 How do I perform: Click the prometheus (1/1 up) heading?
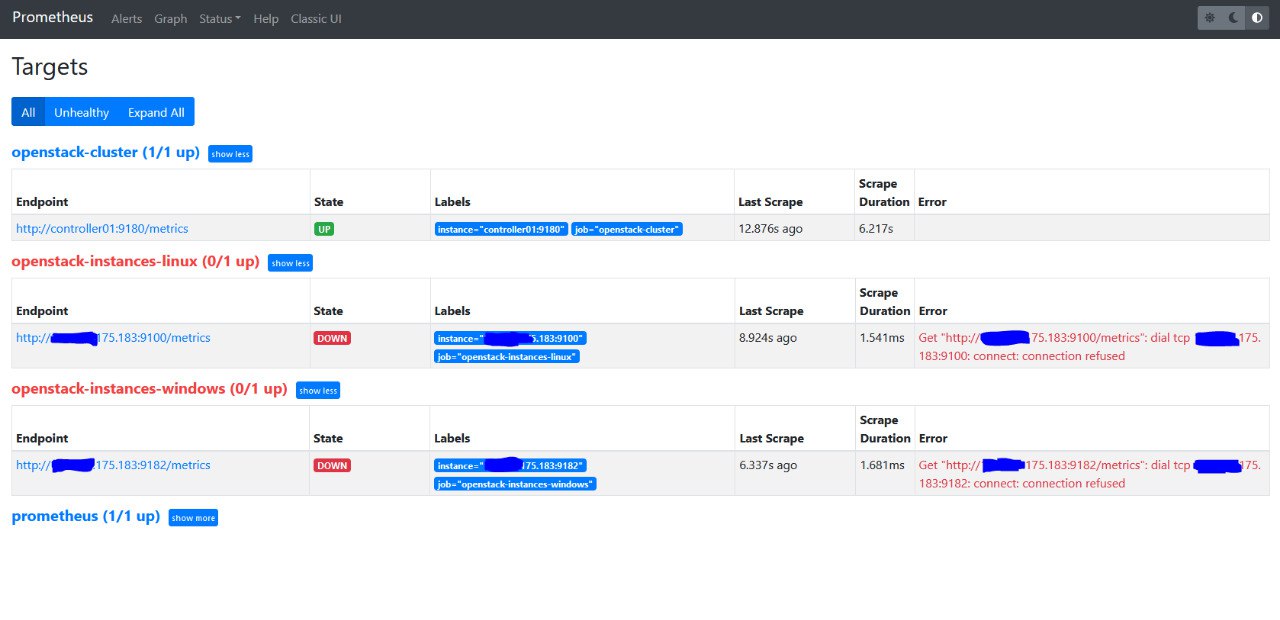[x=85, y=517]
